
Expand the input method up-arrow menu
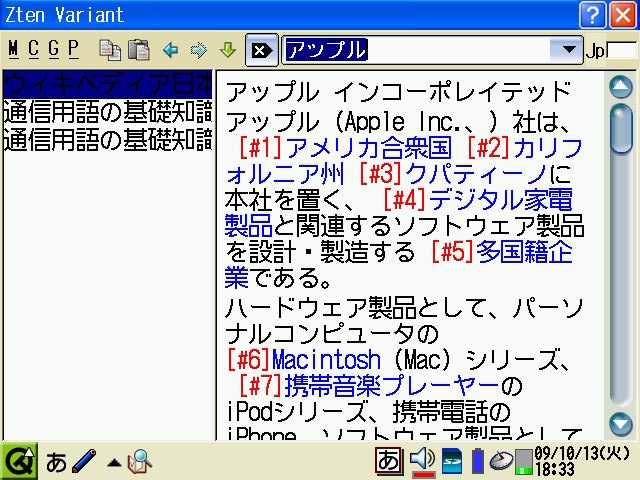click(x=114, y=462)
